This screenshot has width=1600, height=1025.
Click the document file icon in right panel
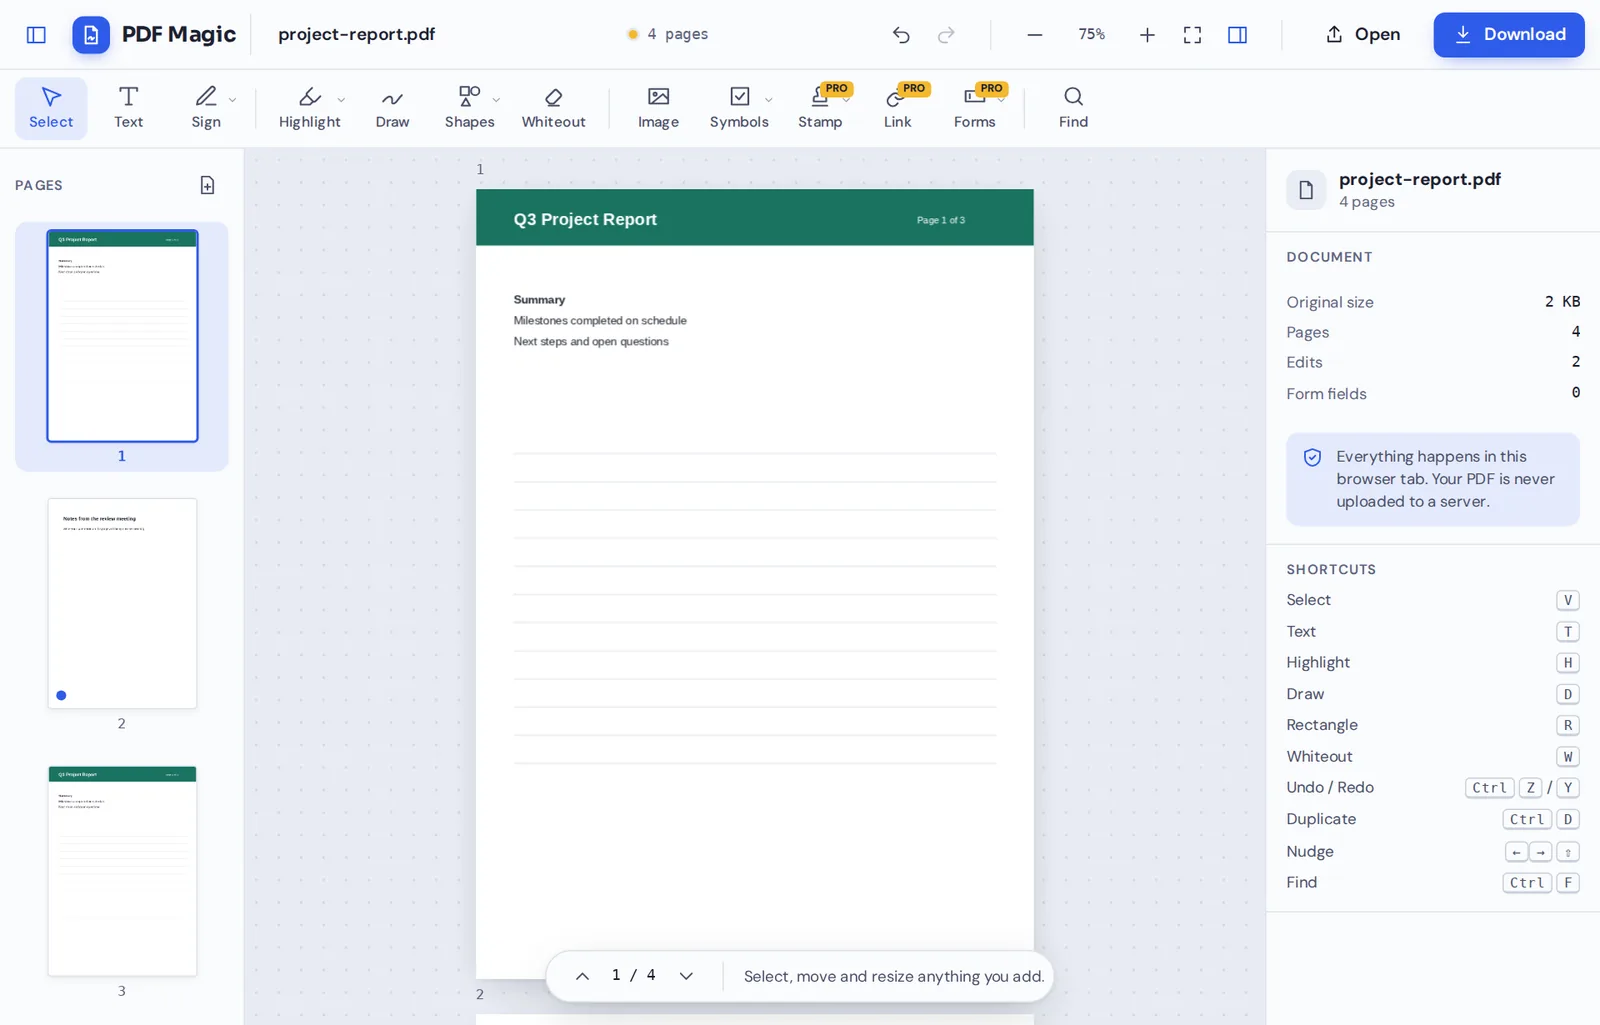tap(1306, 190)
